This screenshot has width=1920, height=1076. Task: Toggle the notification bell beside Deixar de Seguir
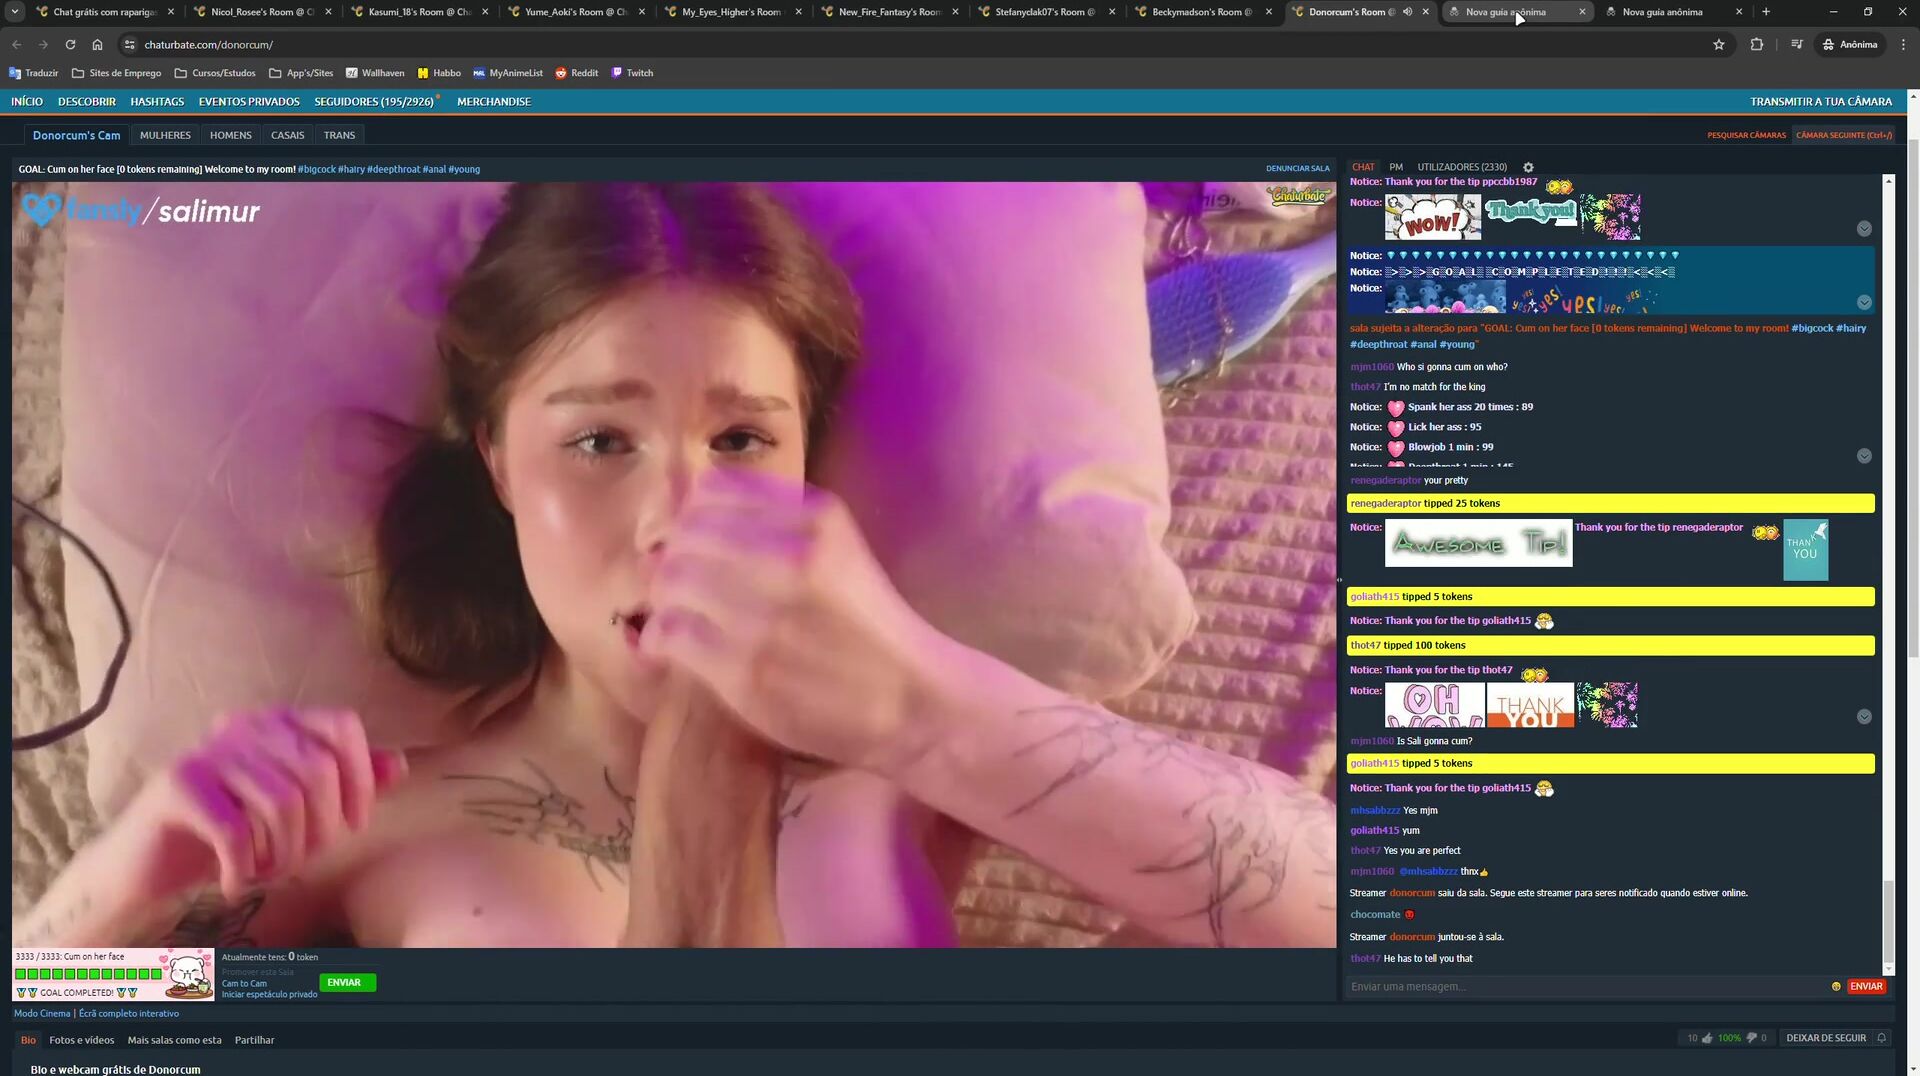click(1881, 1038)
